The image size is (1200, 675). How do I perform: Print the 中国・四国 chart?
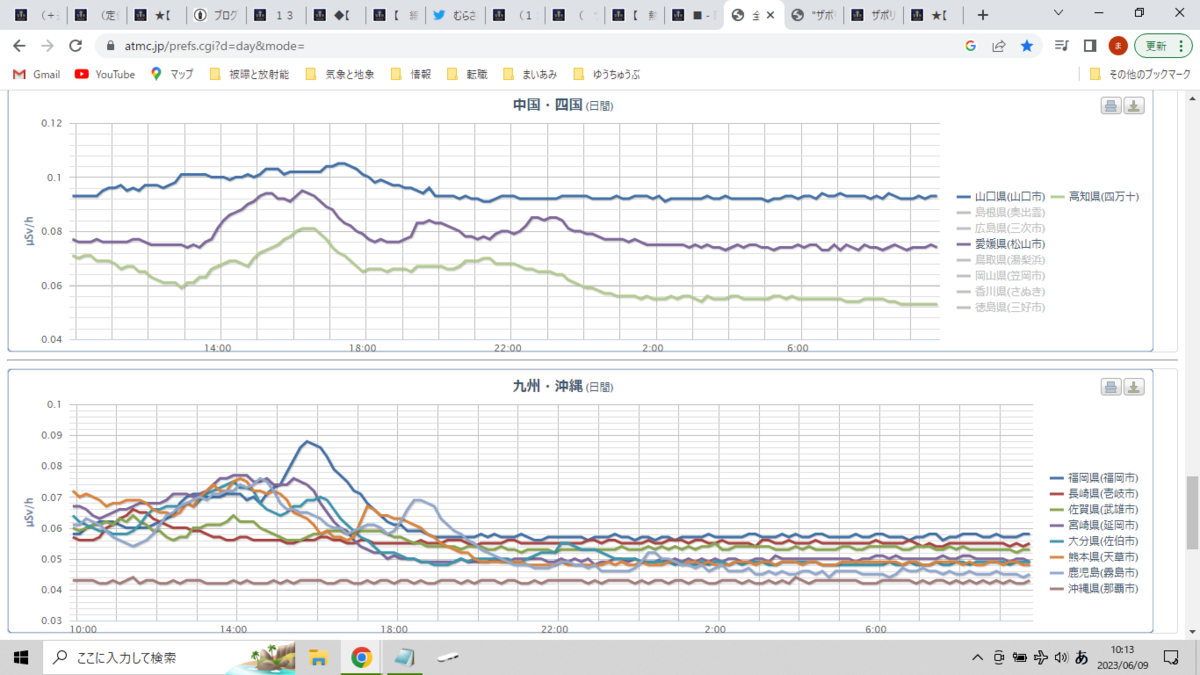[x=1111, y=106]
